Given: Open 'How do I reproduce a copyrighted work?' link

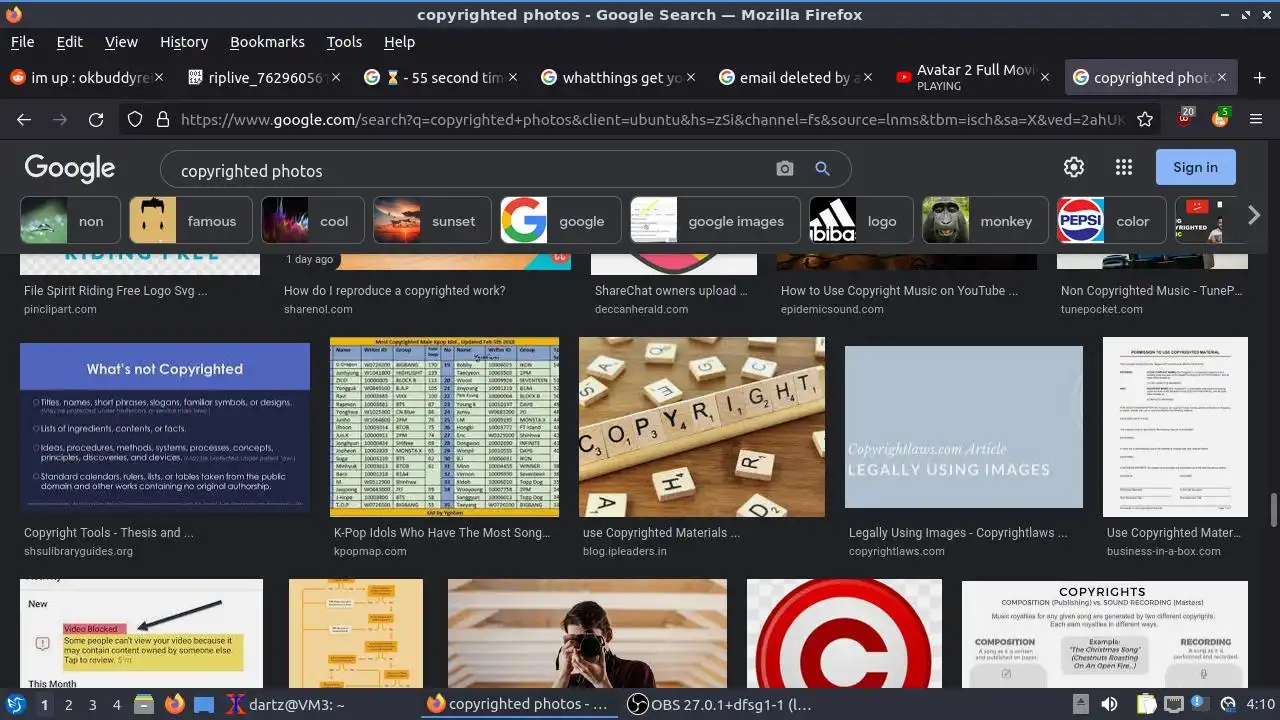Looking at the screenshot, I should coord(394,291).
